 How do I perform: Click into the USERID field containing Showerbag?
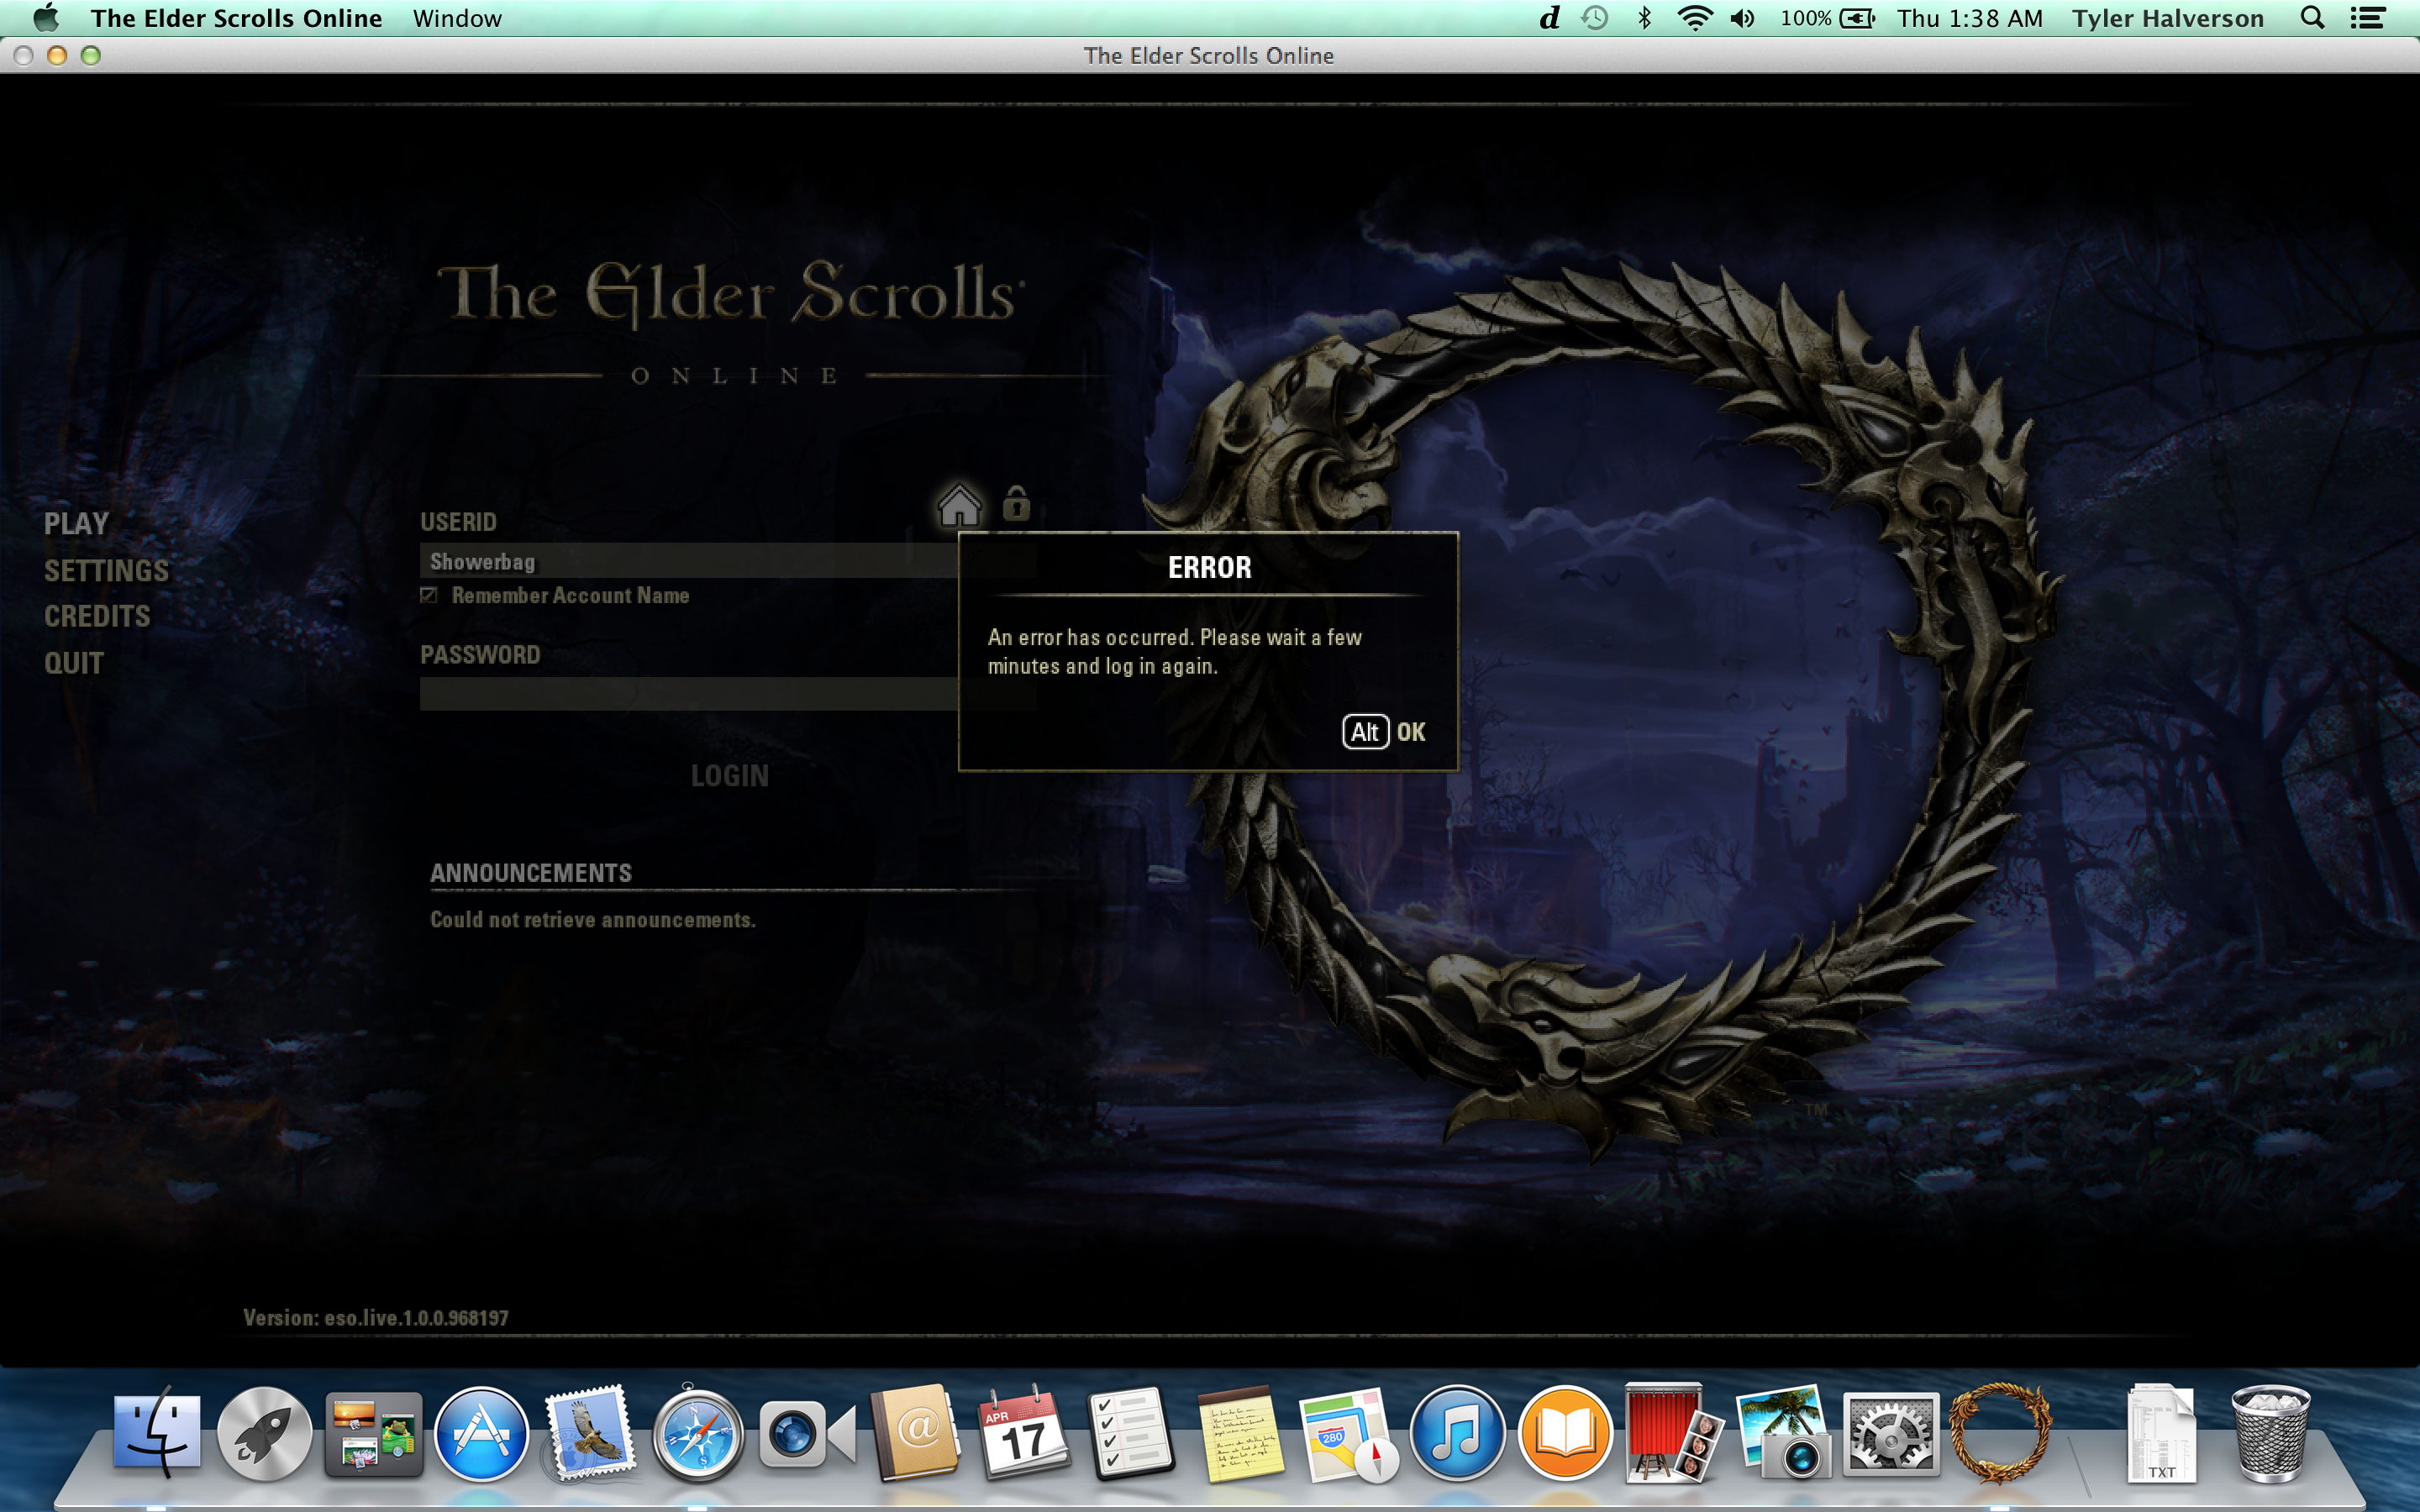[x=728, y=561]
